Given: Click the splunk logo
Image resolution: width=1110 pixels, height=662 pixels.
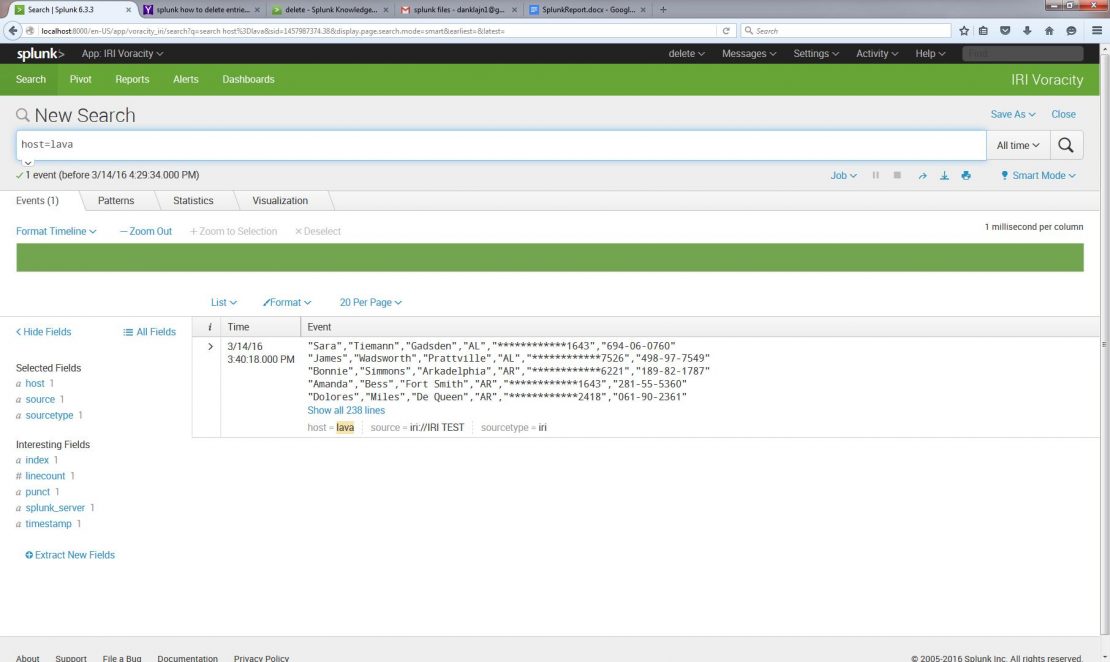Looking at the screenshot, I should 40,54.
